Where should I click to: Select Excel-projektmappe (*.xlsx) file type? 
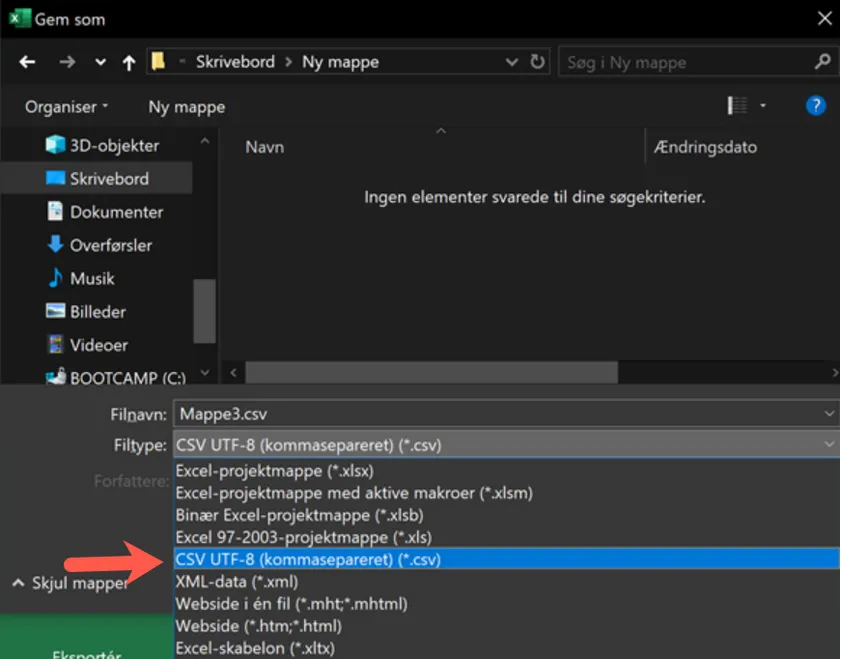pyautogui.click(x=273, y=470)
